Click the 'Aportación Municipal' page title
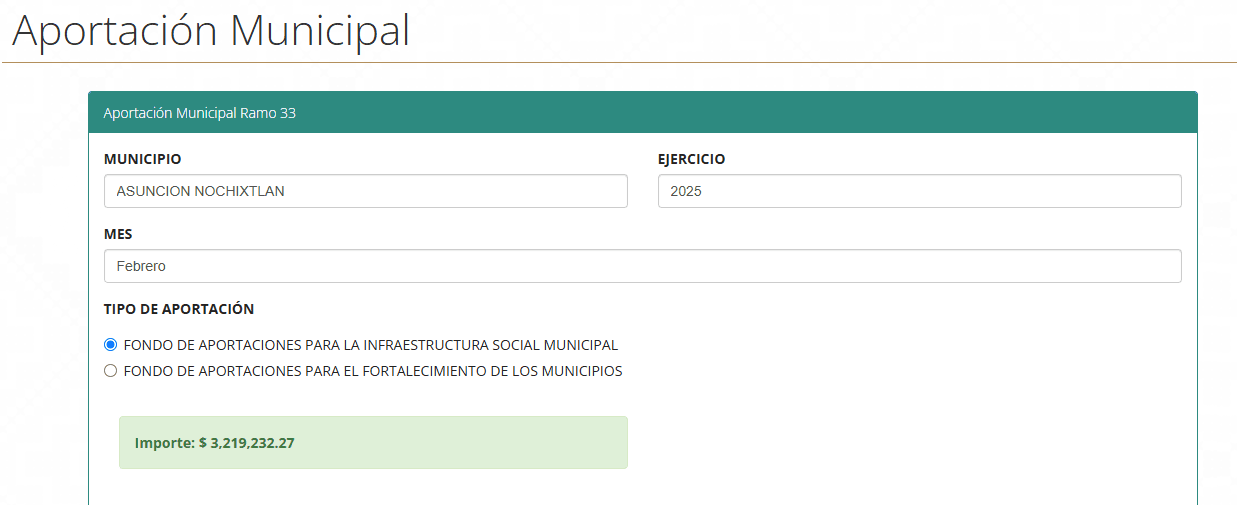The height and width of the screenshot is (505, 1237). tap(211, 31)
